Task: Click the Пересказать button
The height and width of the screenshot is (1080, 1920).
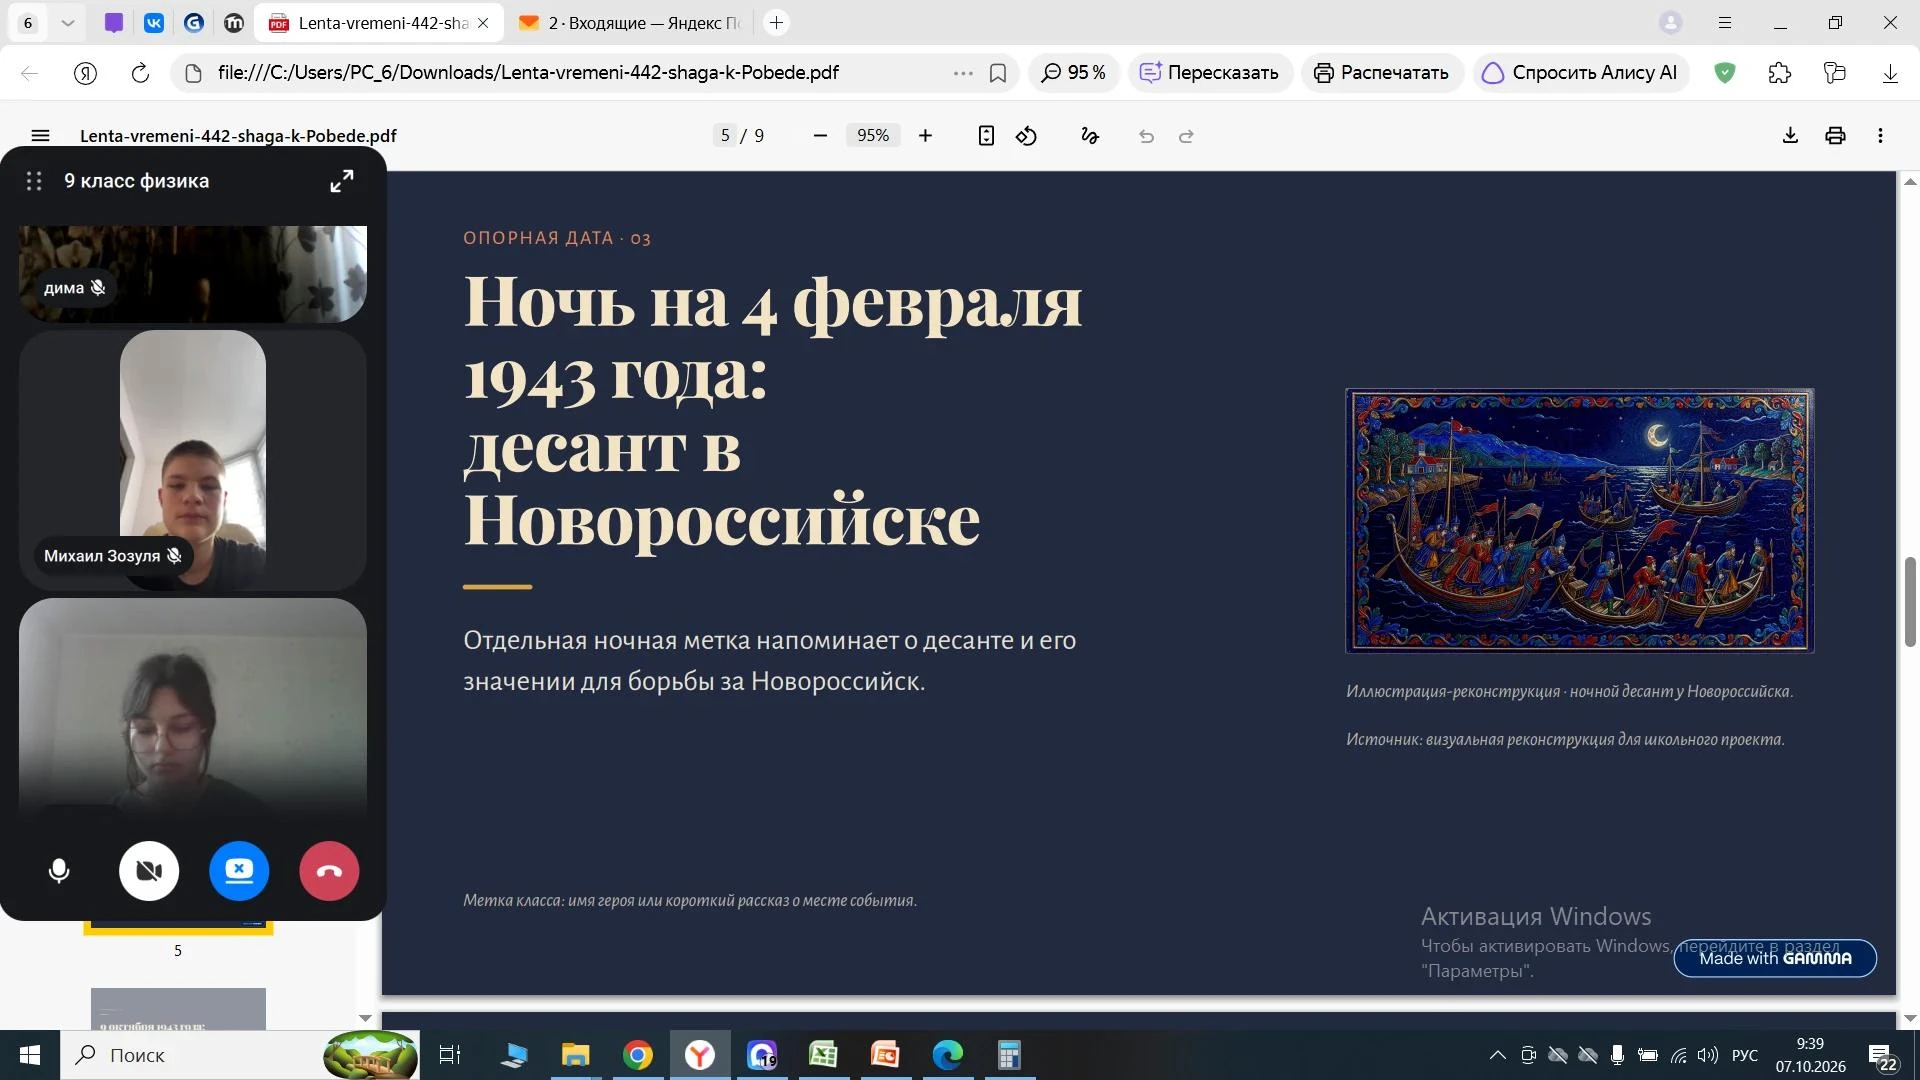Action: click(x=1210, y=73)
